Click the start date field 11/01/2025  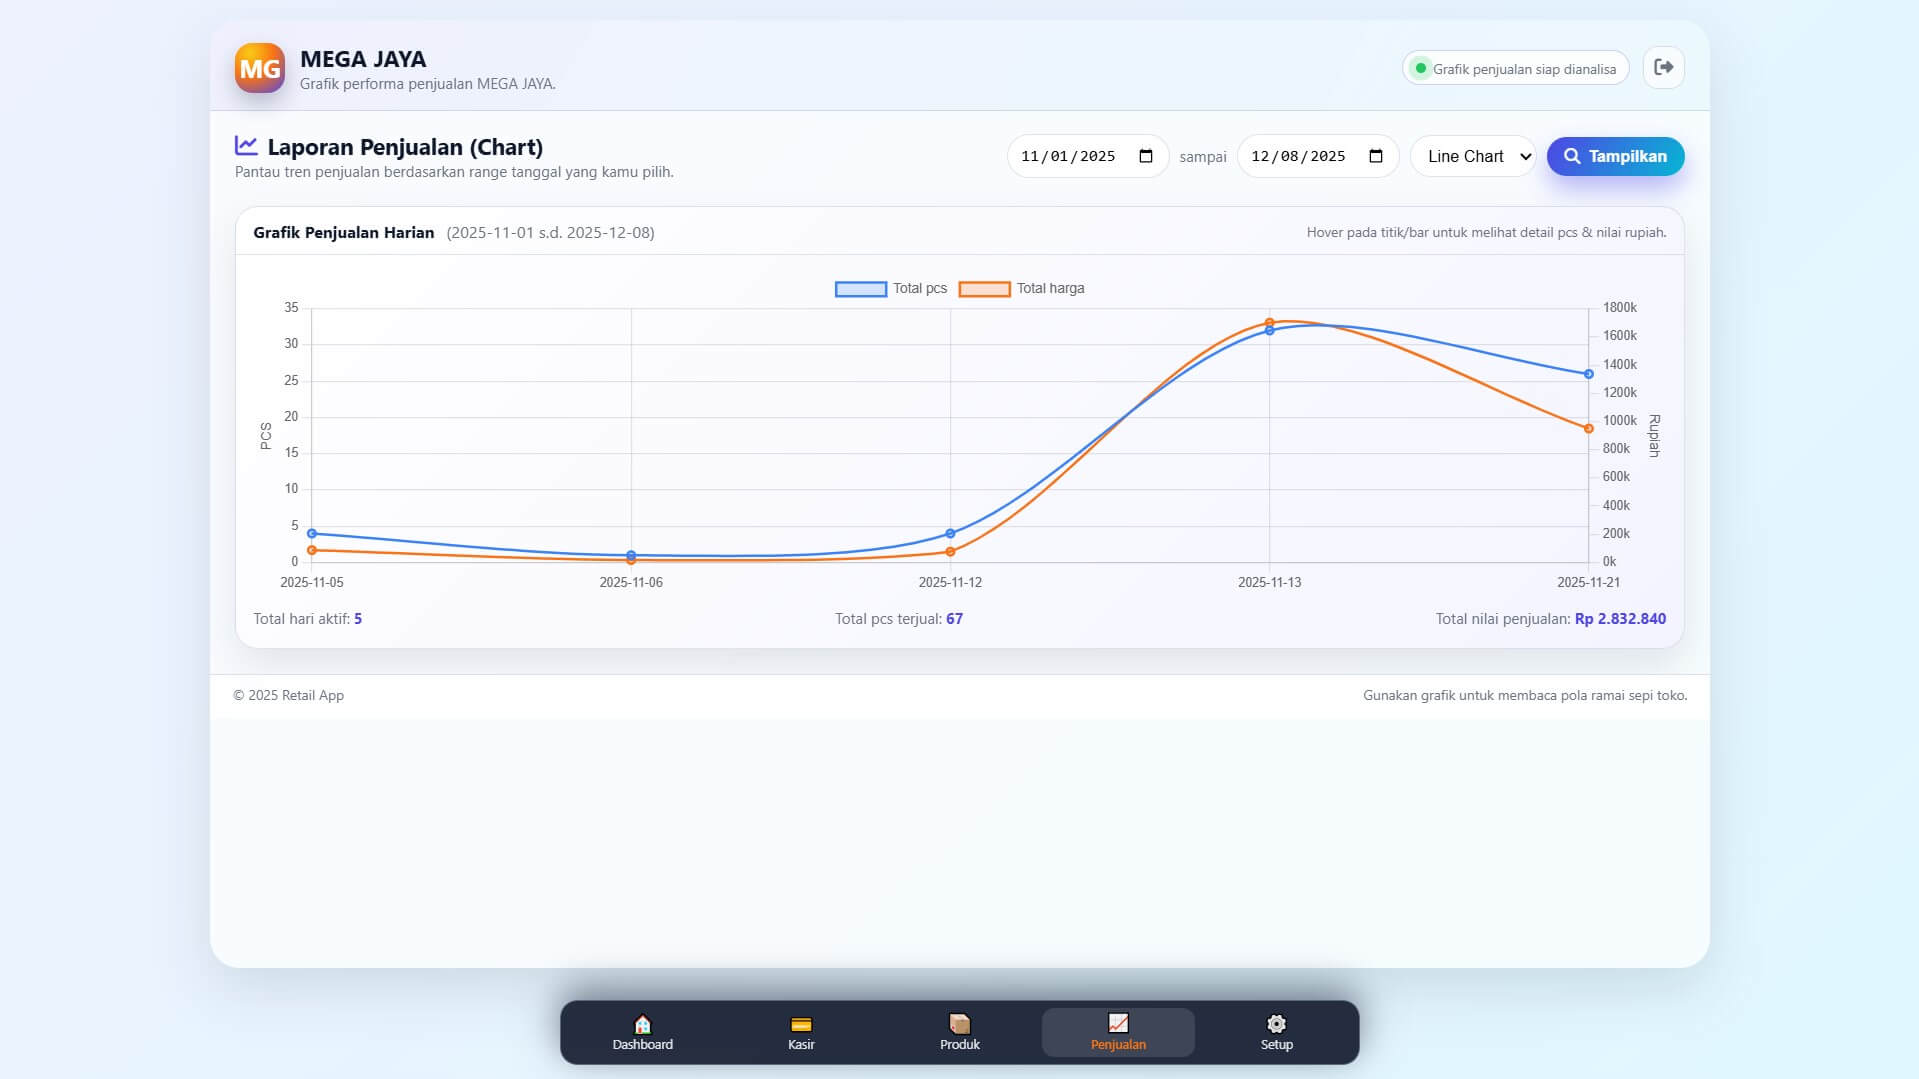pos(1068,156)
